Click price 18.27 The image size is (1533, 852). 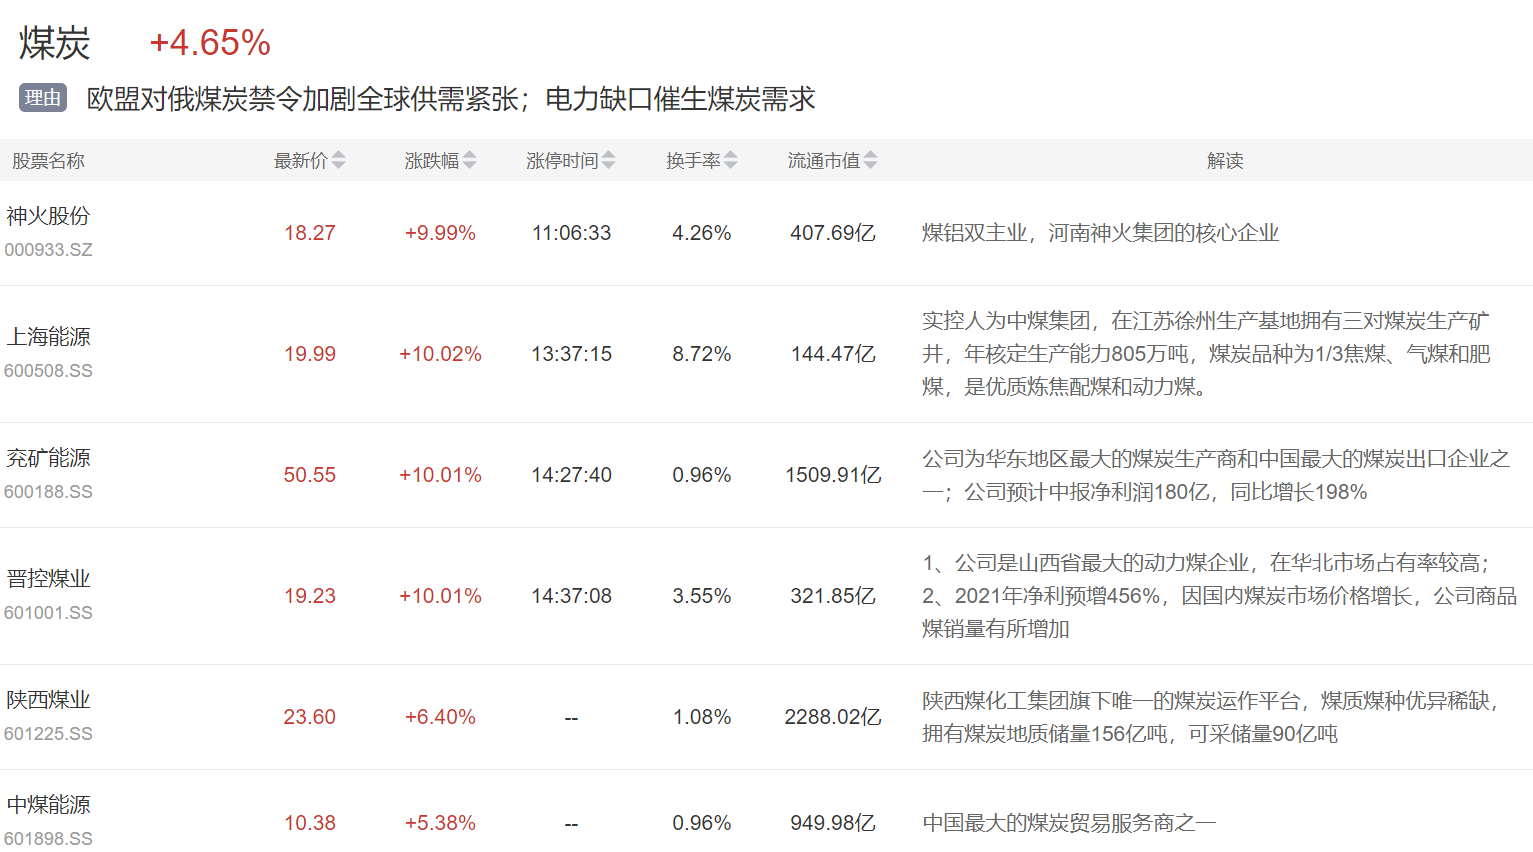(x=310, y=233)
